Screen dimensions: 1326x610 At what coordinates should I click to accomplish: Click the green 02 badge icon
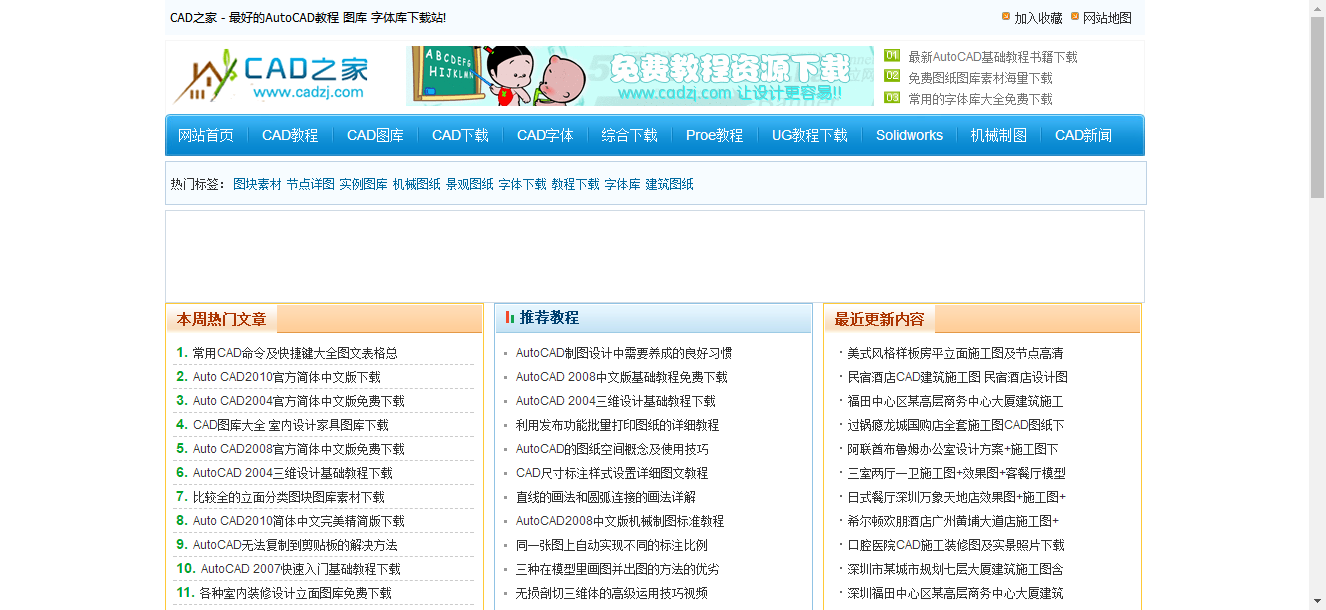point(892,76)
